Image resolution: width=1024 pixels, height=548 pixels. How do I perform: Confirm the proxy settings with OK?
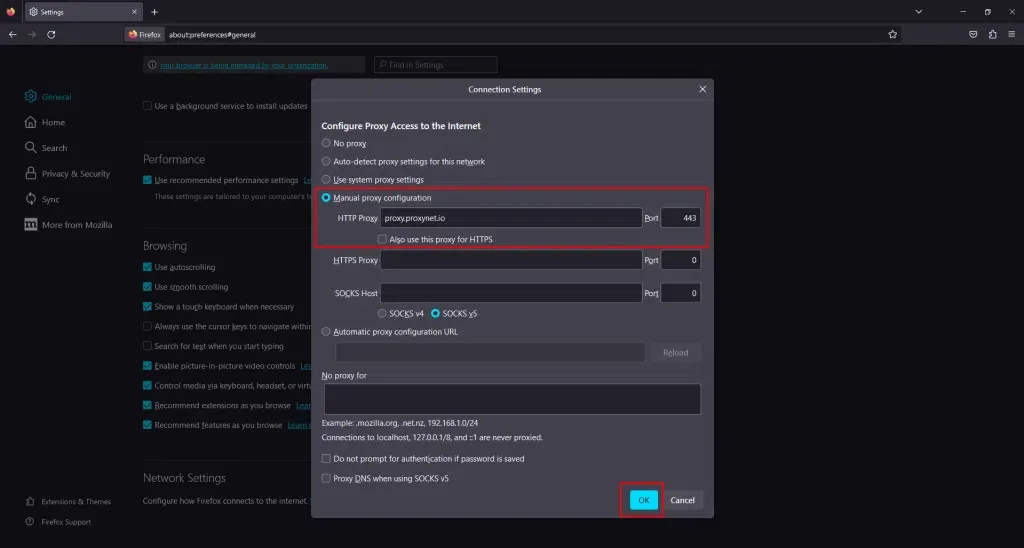pos(643,500)
